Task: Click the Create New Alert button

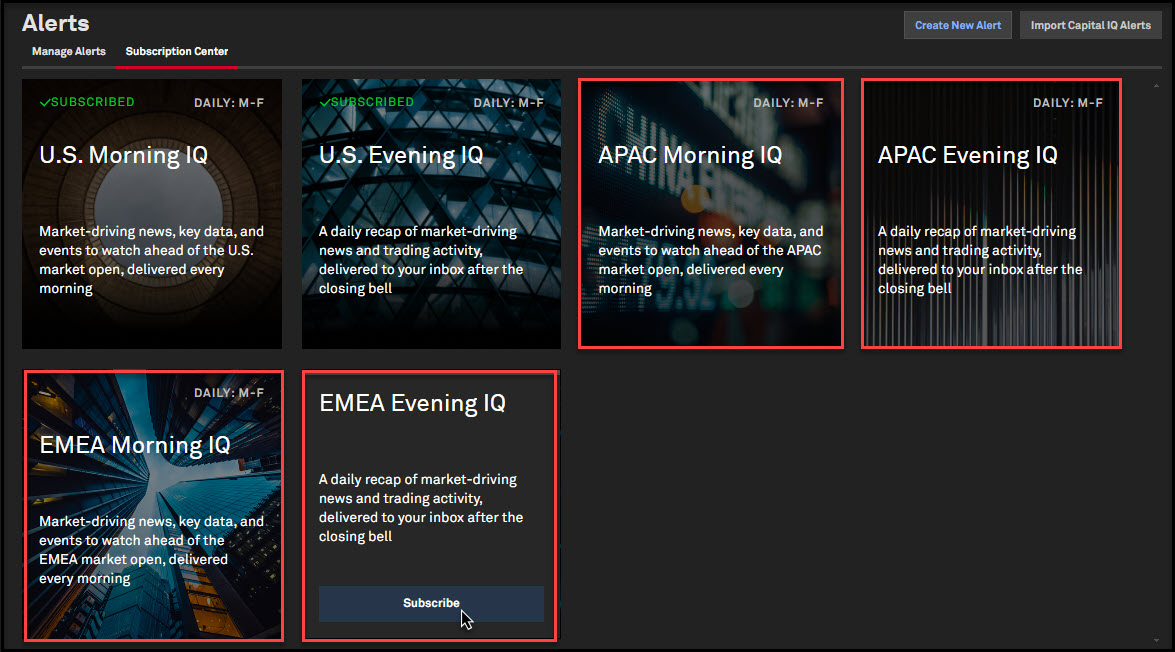Action: [958, 25]
